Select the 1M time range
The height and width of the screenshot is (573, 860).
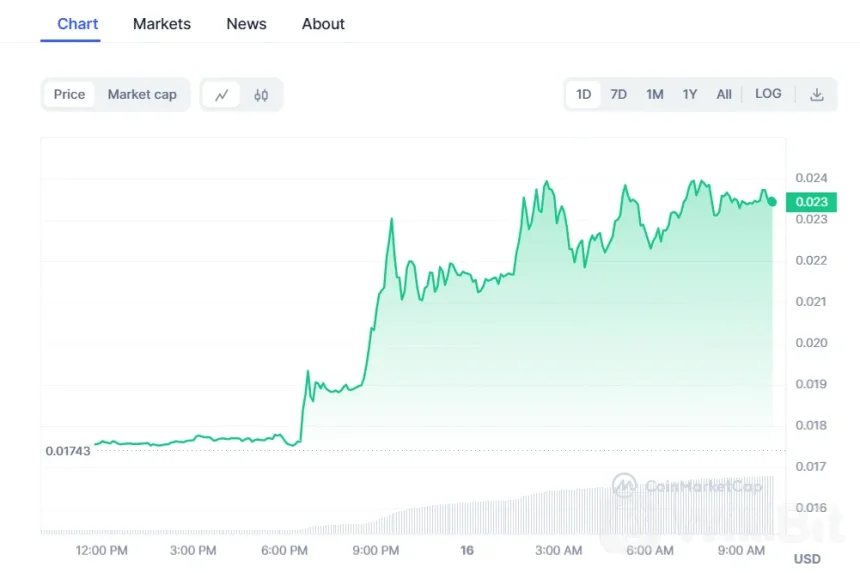(x=654, y=94)
